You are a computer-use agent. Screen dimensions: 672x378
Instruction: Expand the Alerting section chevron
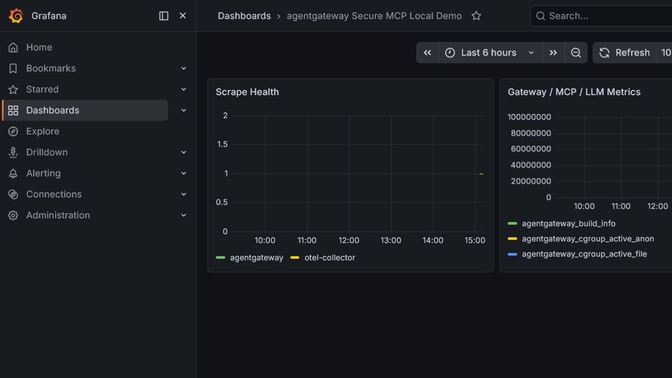pos(183,173)
